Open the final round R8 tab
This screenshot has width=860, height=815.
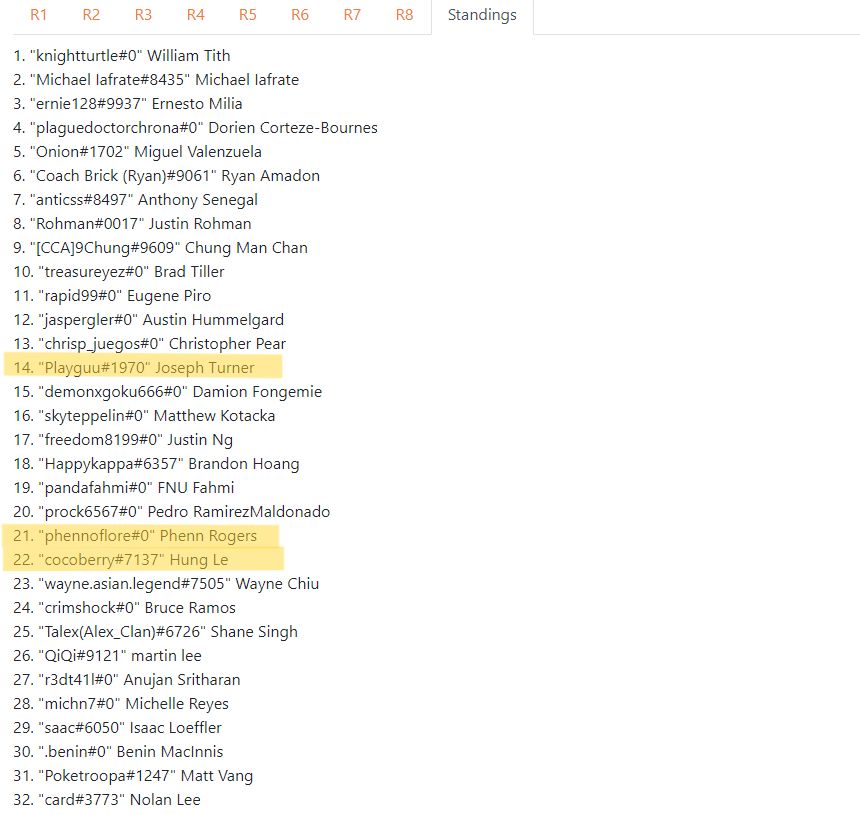(x=403, y=15)
